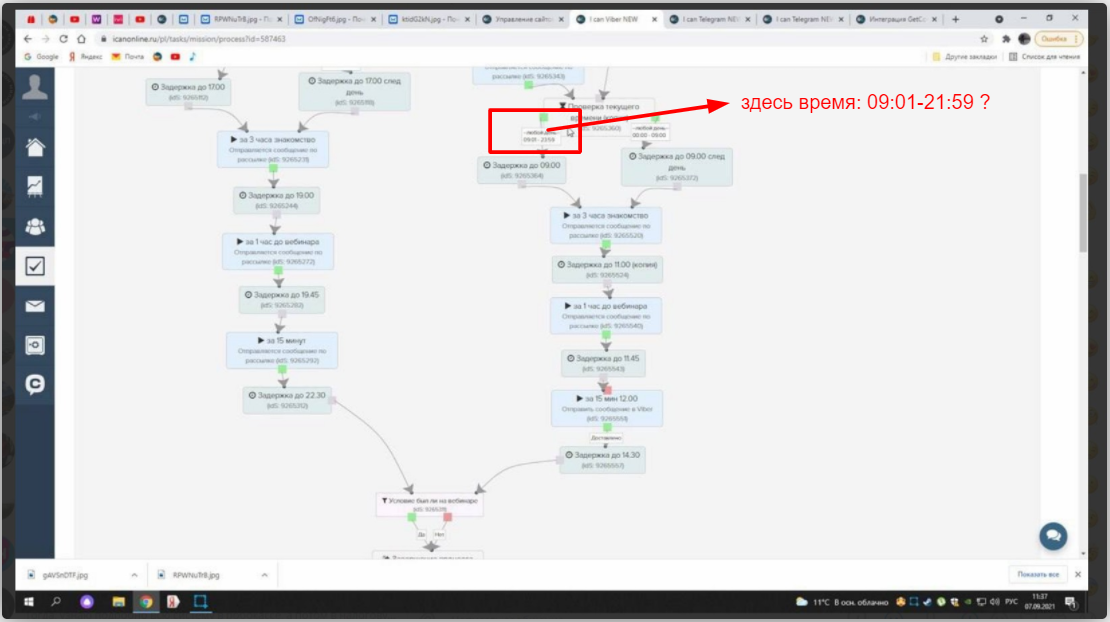Select left 'за 1 час до вебинара' node (9265272)
1110x622 pixels.
(x=278, y=251)
